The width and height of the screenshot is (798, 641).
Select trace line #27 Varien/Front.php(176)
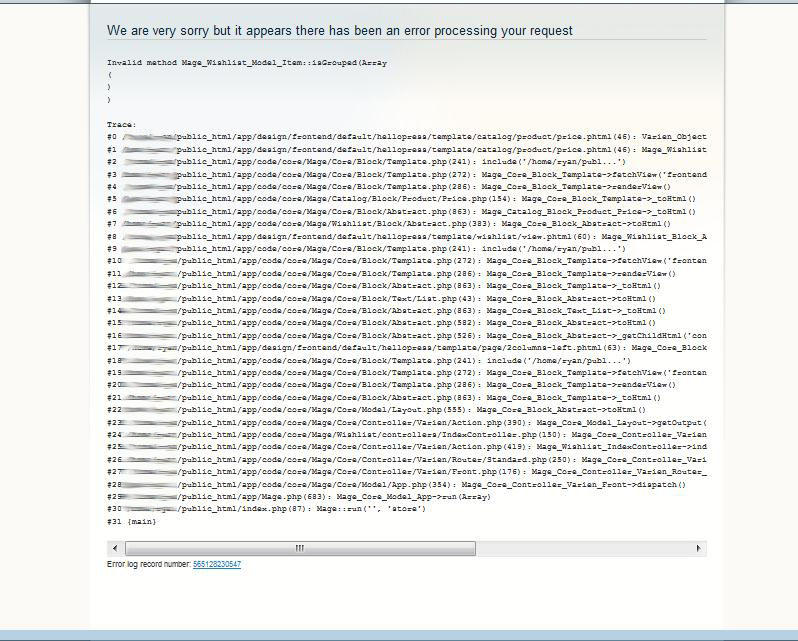407,472
